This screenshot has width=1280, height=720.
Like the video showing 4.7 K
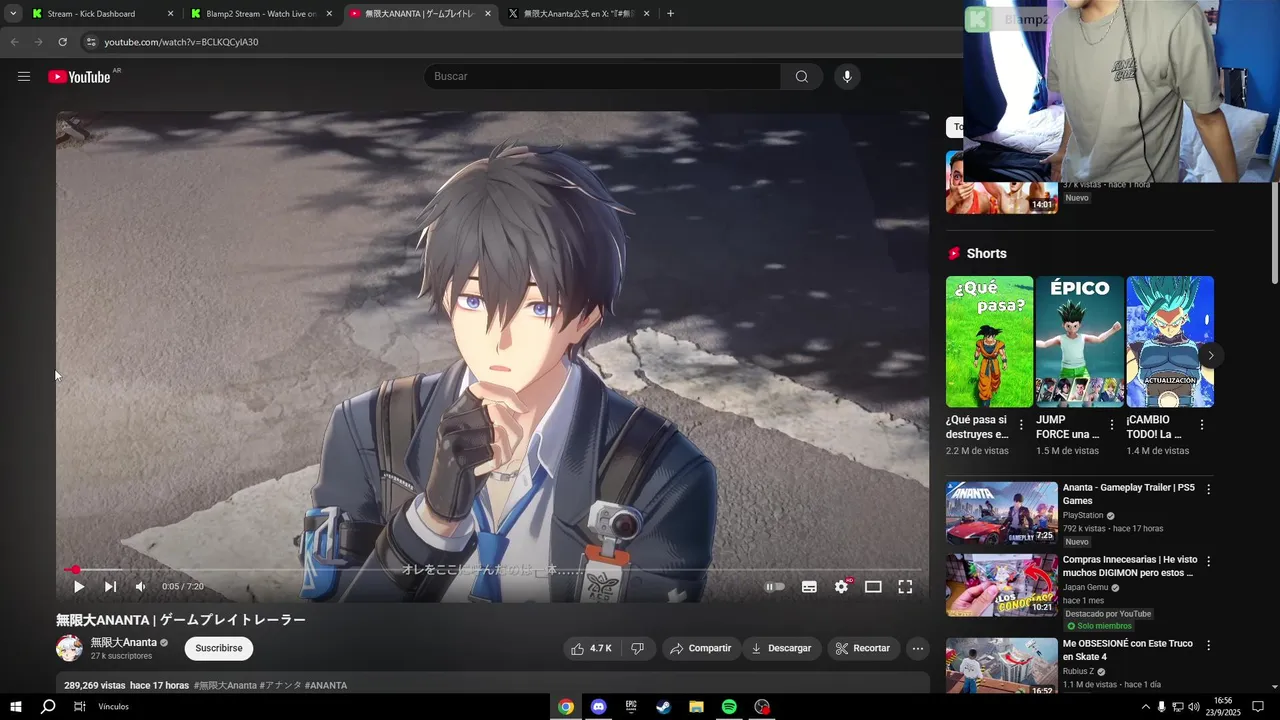pos(591,648)
